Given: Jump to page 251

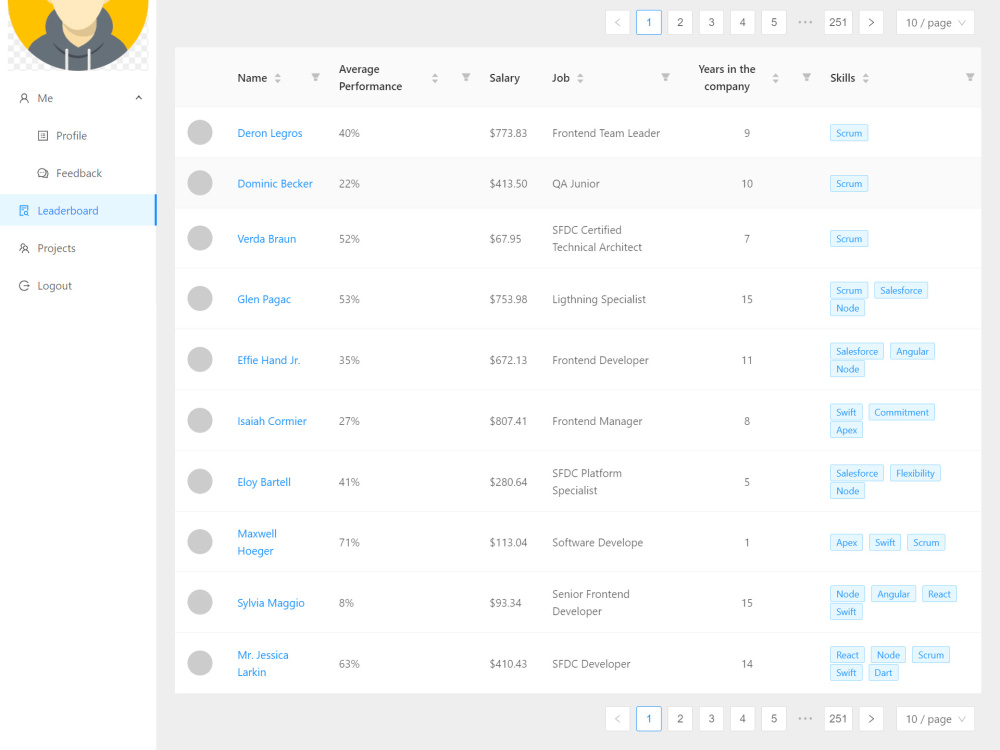Looking at the screenshot, I should point(838,21).
